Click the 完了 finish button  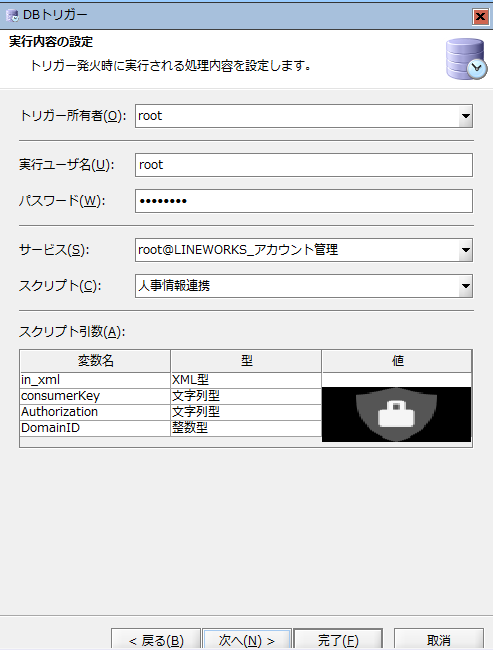(x=338, y=640)
